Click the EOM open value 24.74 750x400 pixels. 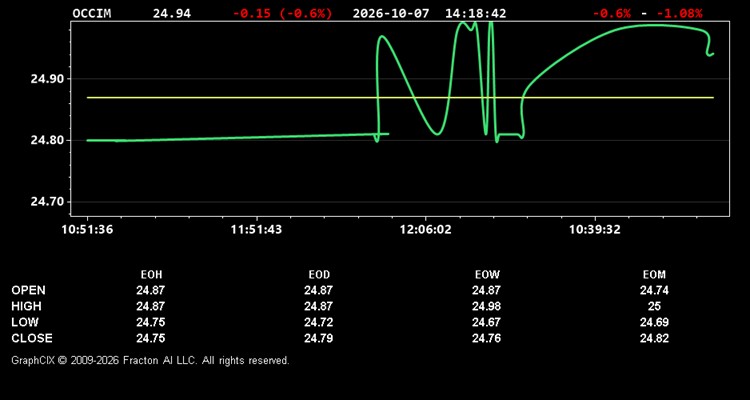(x=654, y=290)
